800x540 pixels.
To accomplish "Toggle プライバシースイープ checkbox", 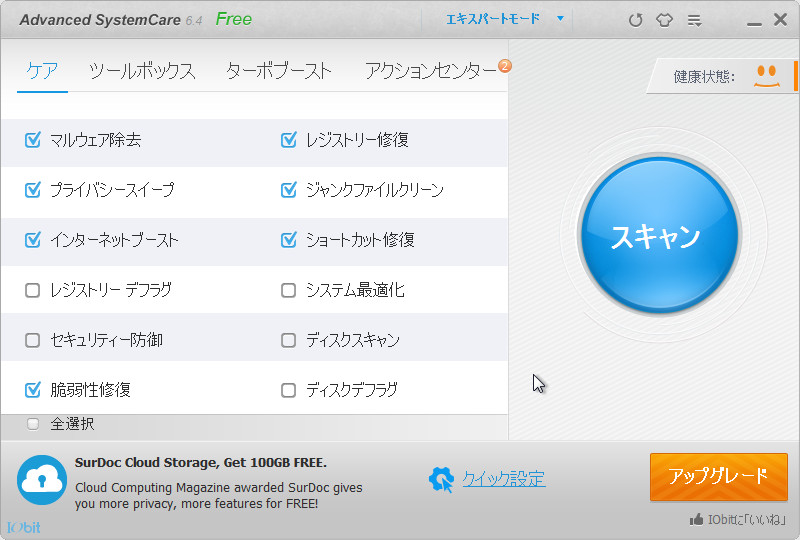I will (x=33, y=190).
